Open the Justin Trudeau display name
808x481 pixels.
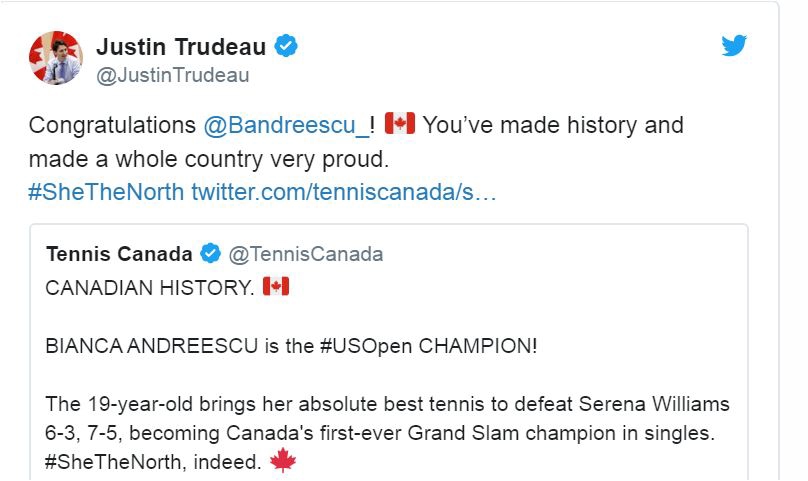182,46
